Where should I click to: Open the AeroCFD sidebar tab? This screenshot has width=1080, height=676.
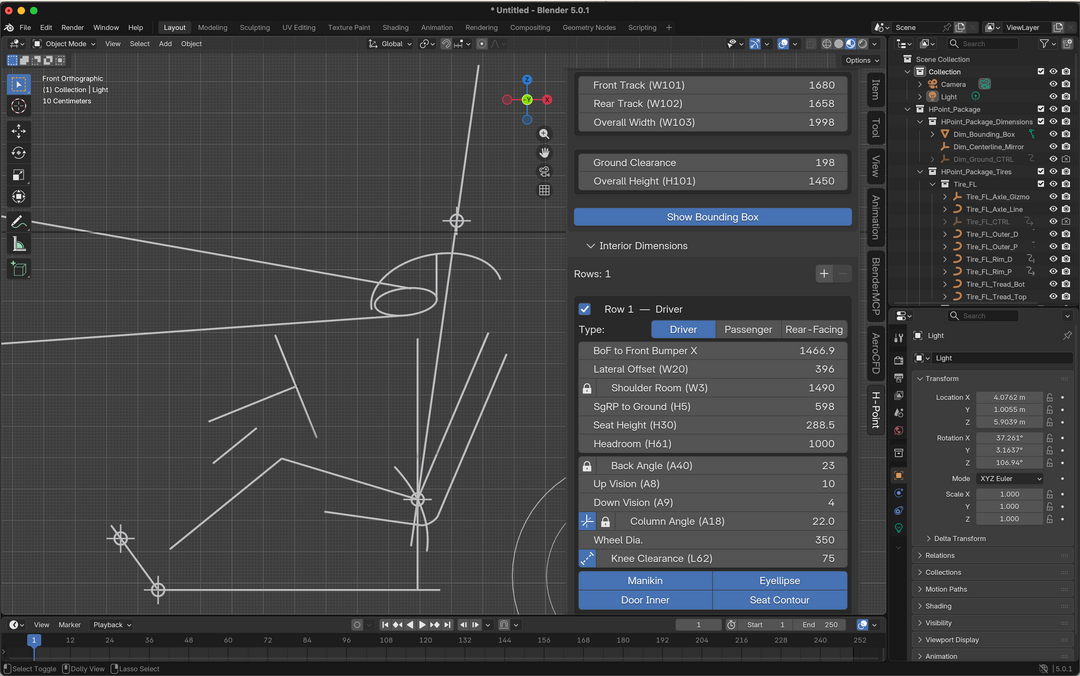pos(875,353)
